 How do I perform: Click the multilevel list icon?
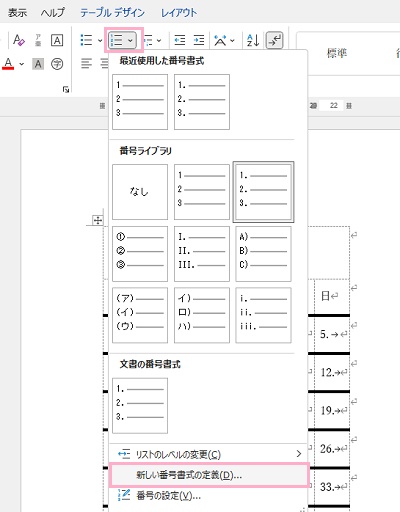149,40
